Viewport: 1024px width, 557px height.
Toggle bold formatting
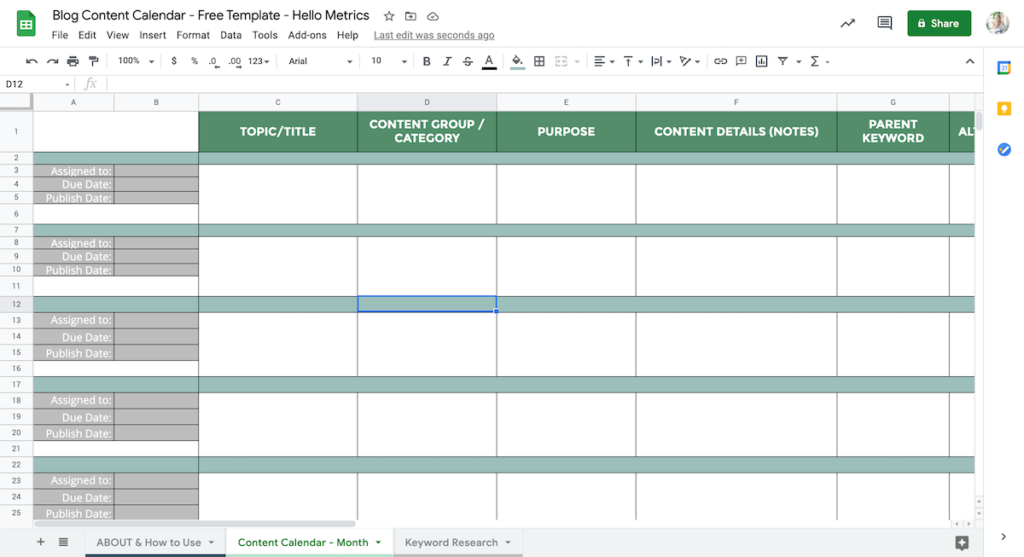click(x=426, y=61)
